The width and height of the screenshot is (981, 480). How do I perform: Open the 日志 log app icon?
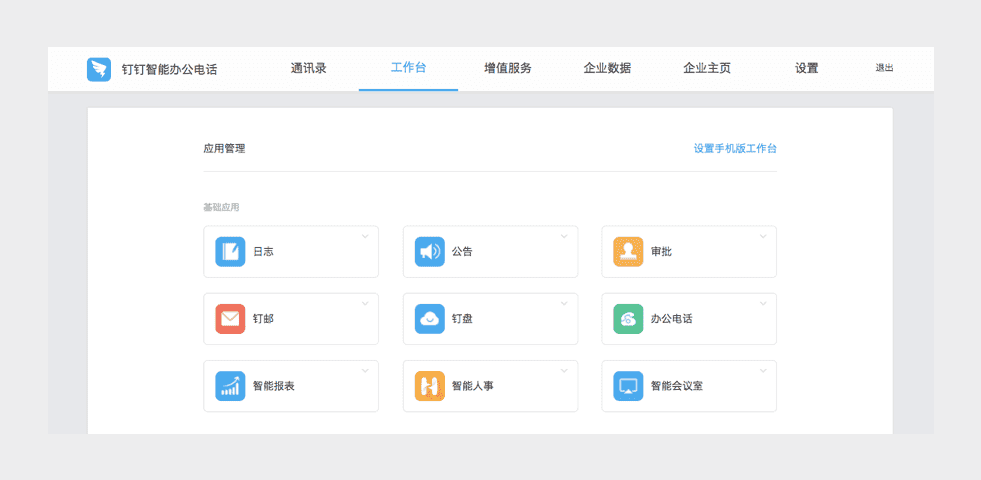tap(230, 252)
